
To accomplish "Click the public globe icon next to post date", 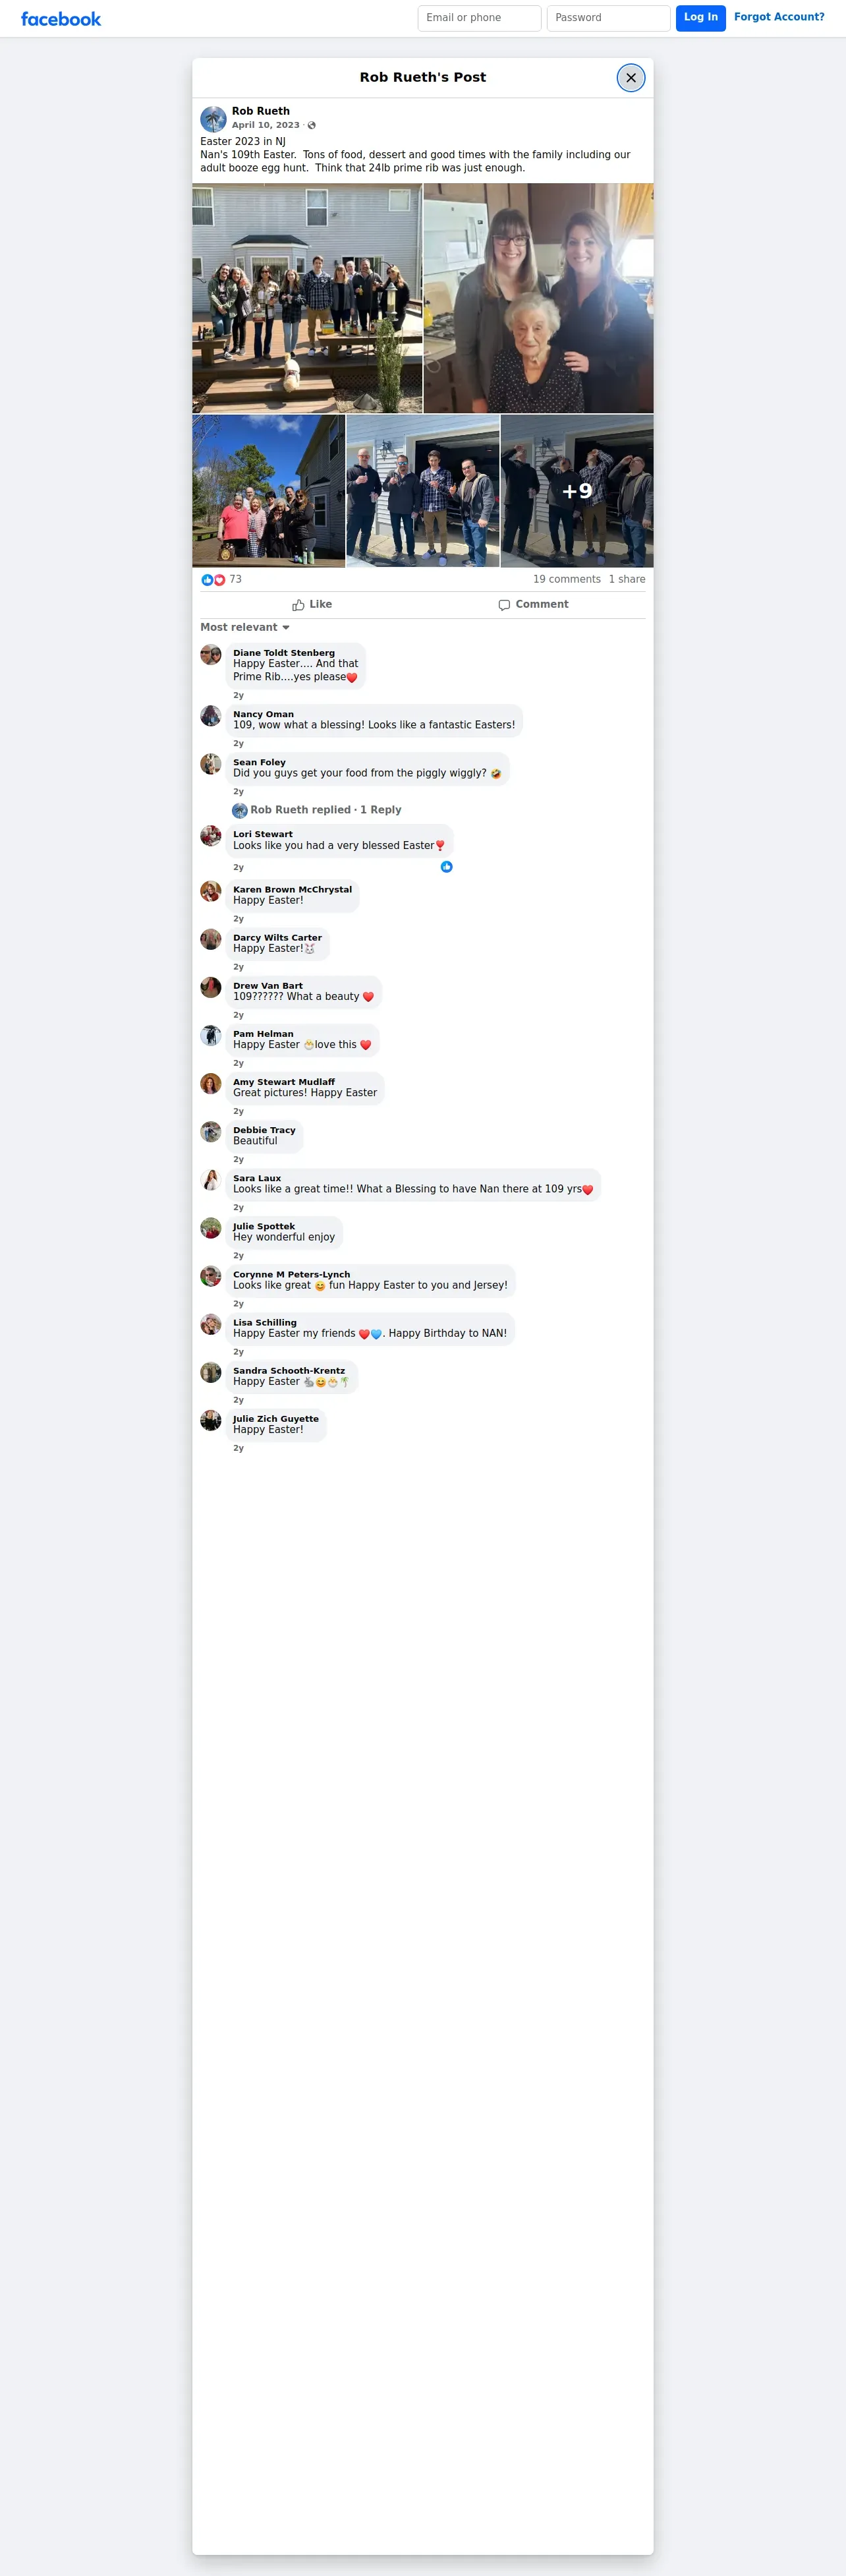I will (311, 126).
